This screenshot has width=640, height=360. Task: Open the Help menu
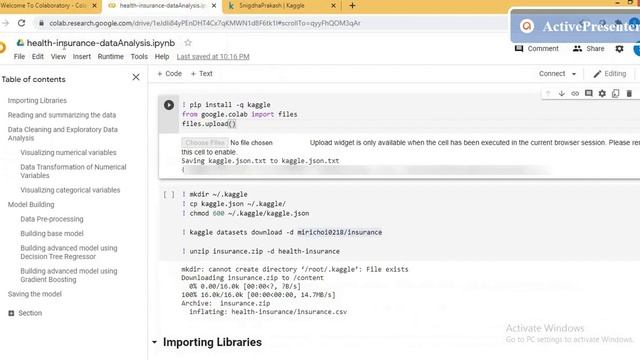(162, 57)
